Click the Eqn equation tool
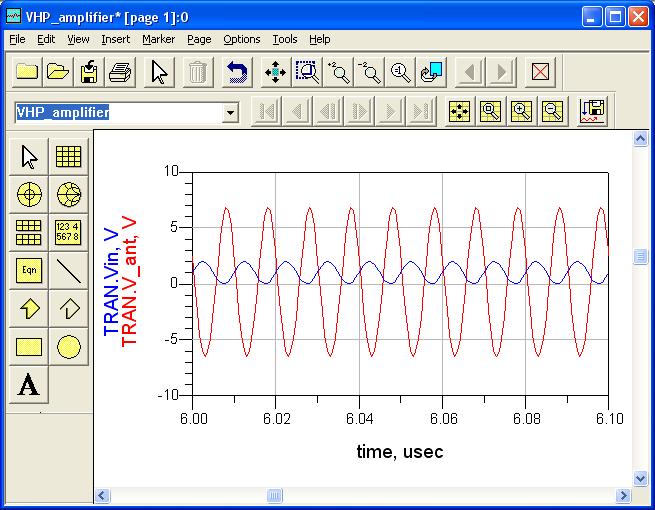Viewport: 655px width, 510px height. coord(30,270)
